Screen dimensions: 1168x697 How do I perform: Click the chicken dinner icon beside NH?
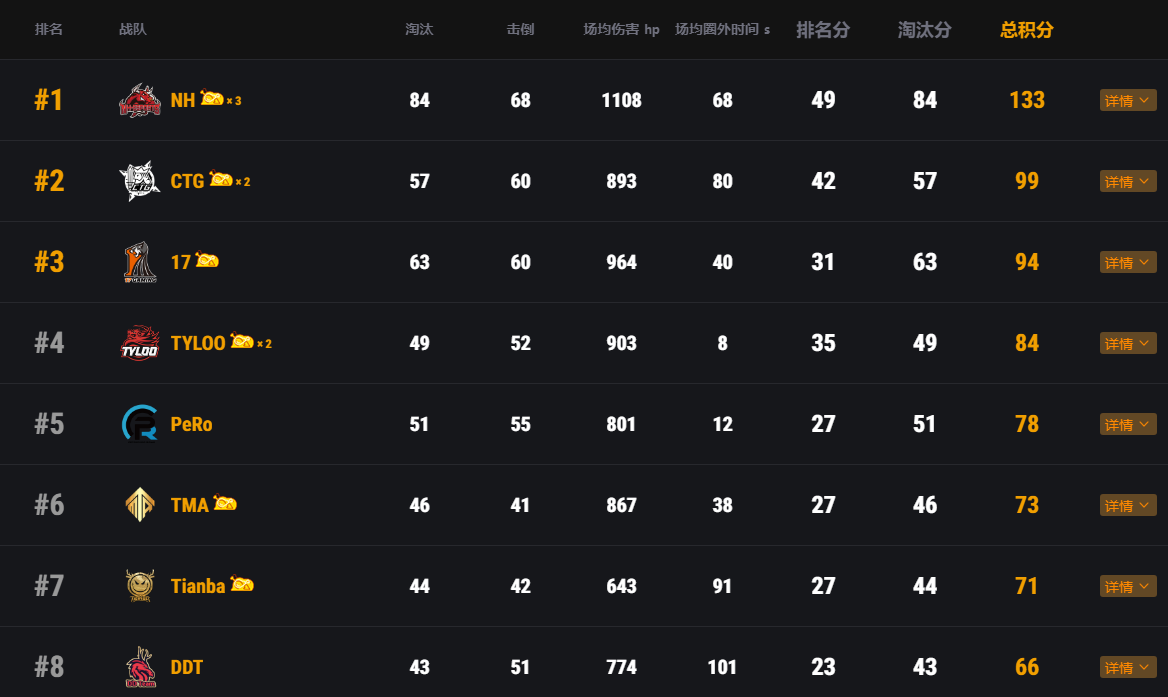coord(212,98)
